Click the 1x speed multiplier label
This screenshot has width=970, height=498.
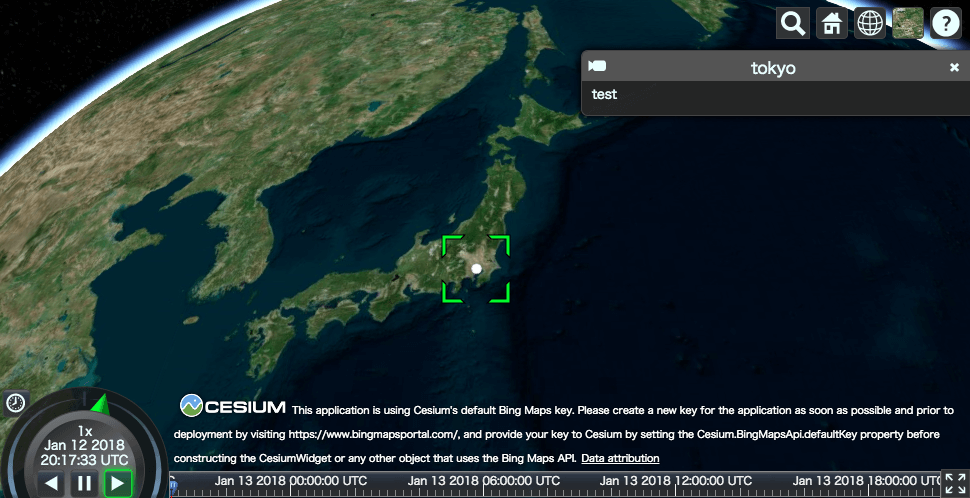point(85,431)
